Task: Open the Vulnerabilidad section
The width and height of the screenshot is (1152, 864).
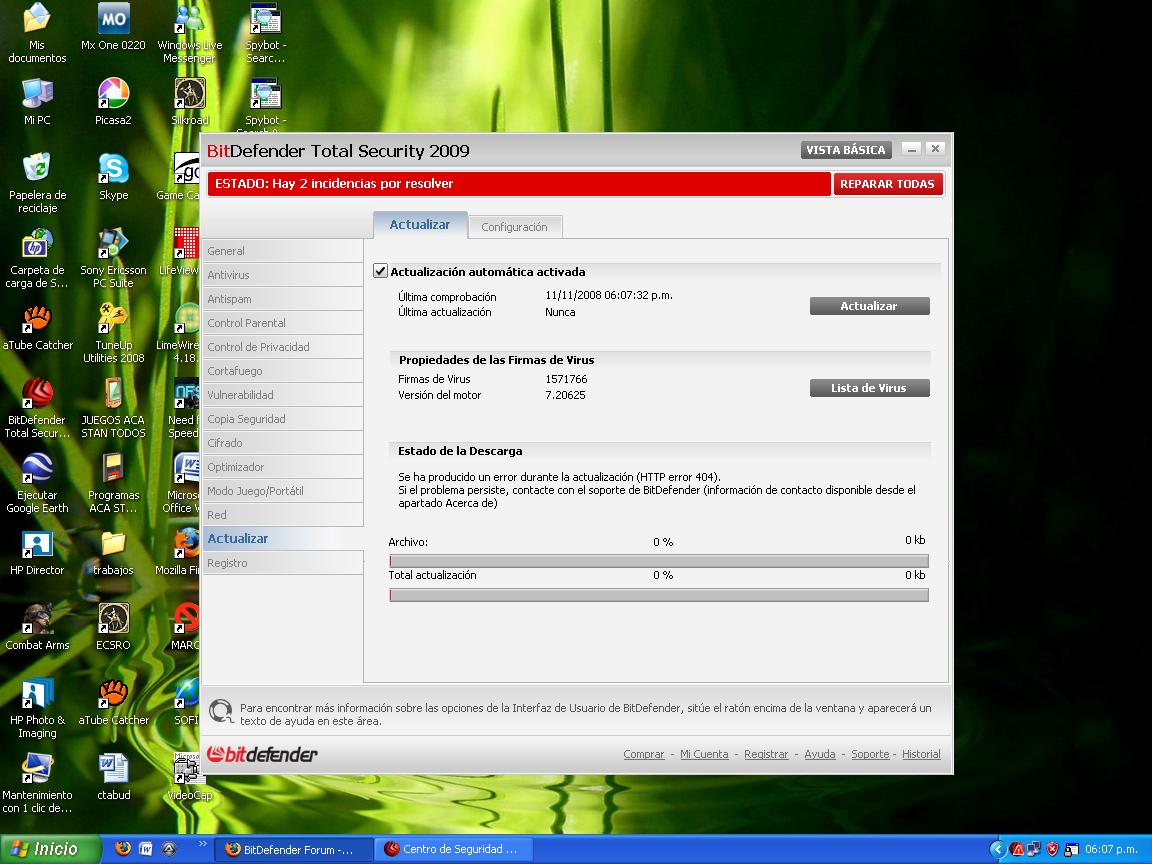Action: (x=282, y=395)
